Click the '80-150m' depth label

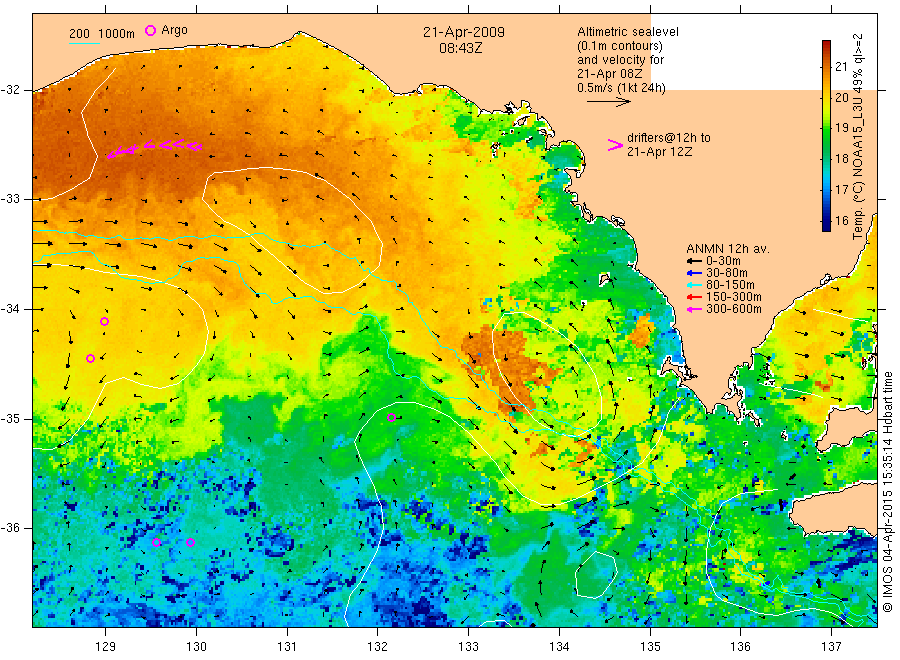(730, 285)
